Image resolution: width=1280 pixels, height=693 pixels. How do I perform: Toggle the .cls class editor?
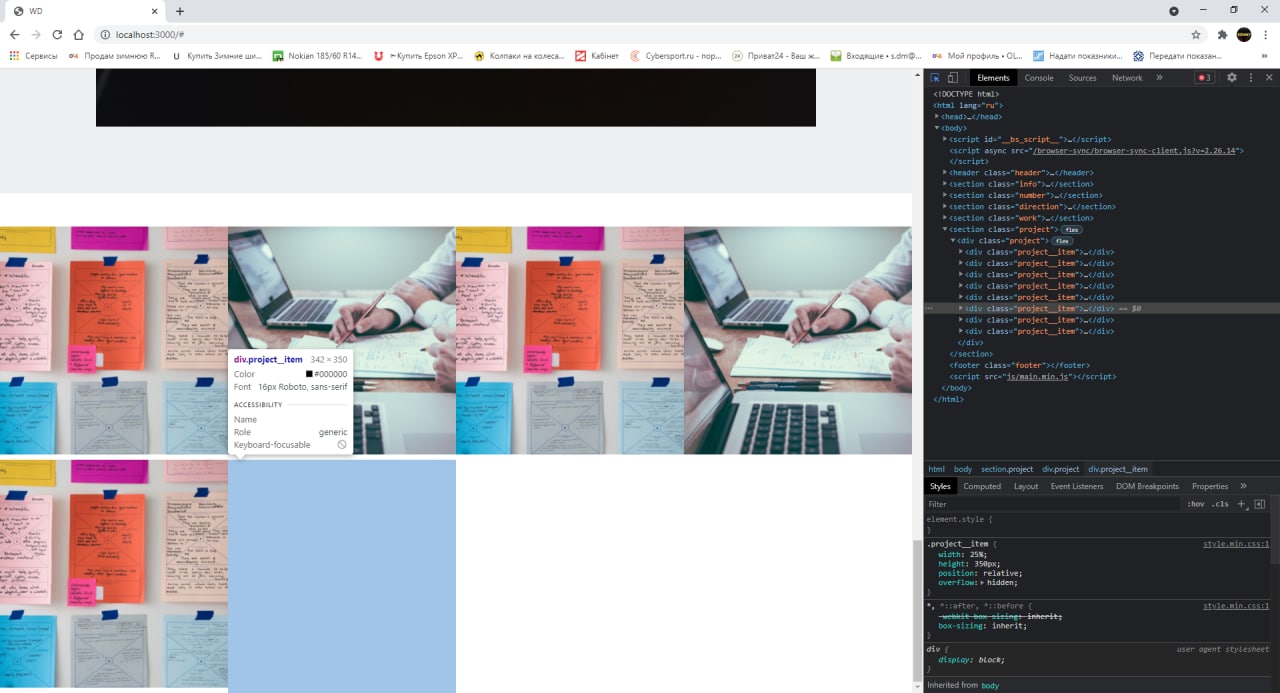tap(1220, 504)
